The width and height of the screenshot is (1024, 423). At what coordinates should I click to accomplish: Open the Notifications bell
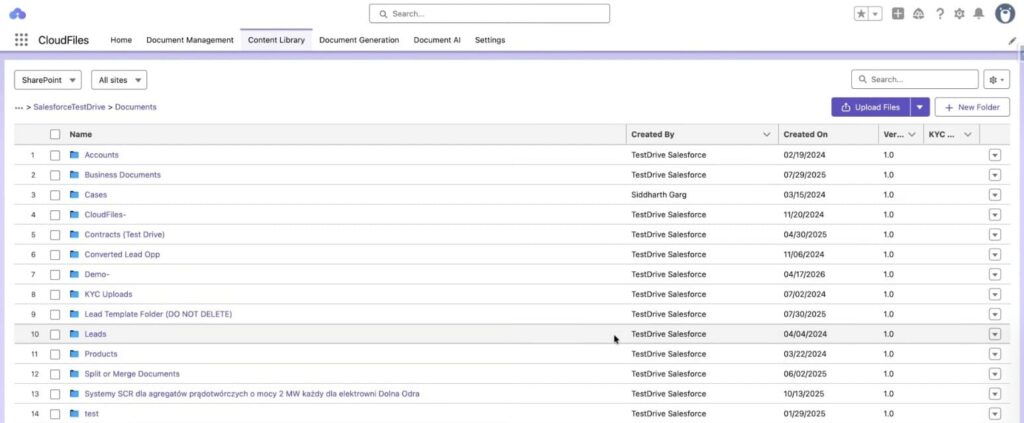(978, 14)
